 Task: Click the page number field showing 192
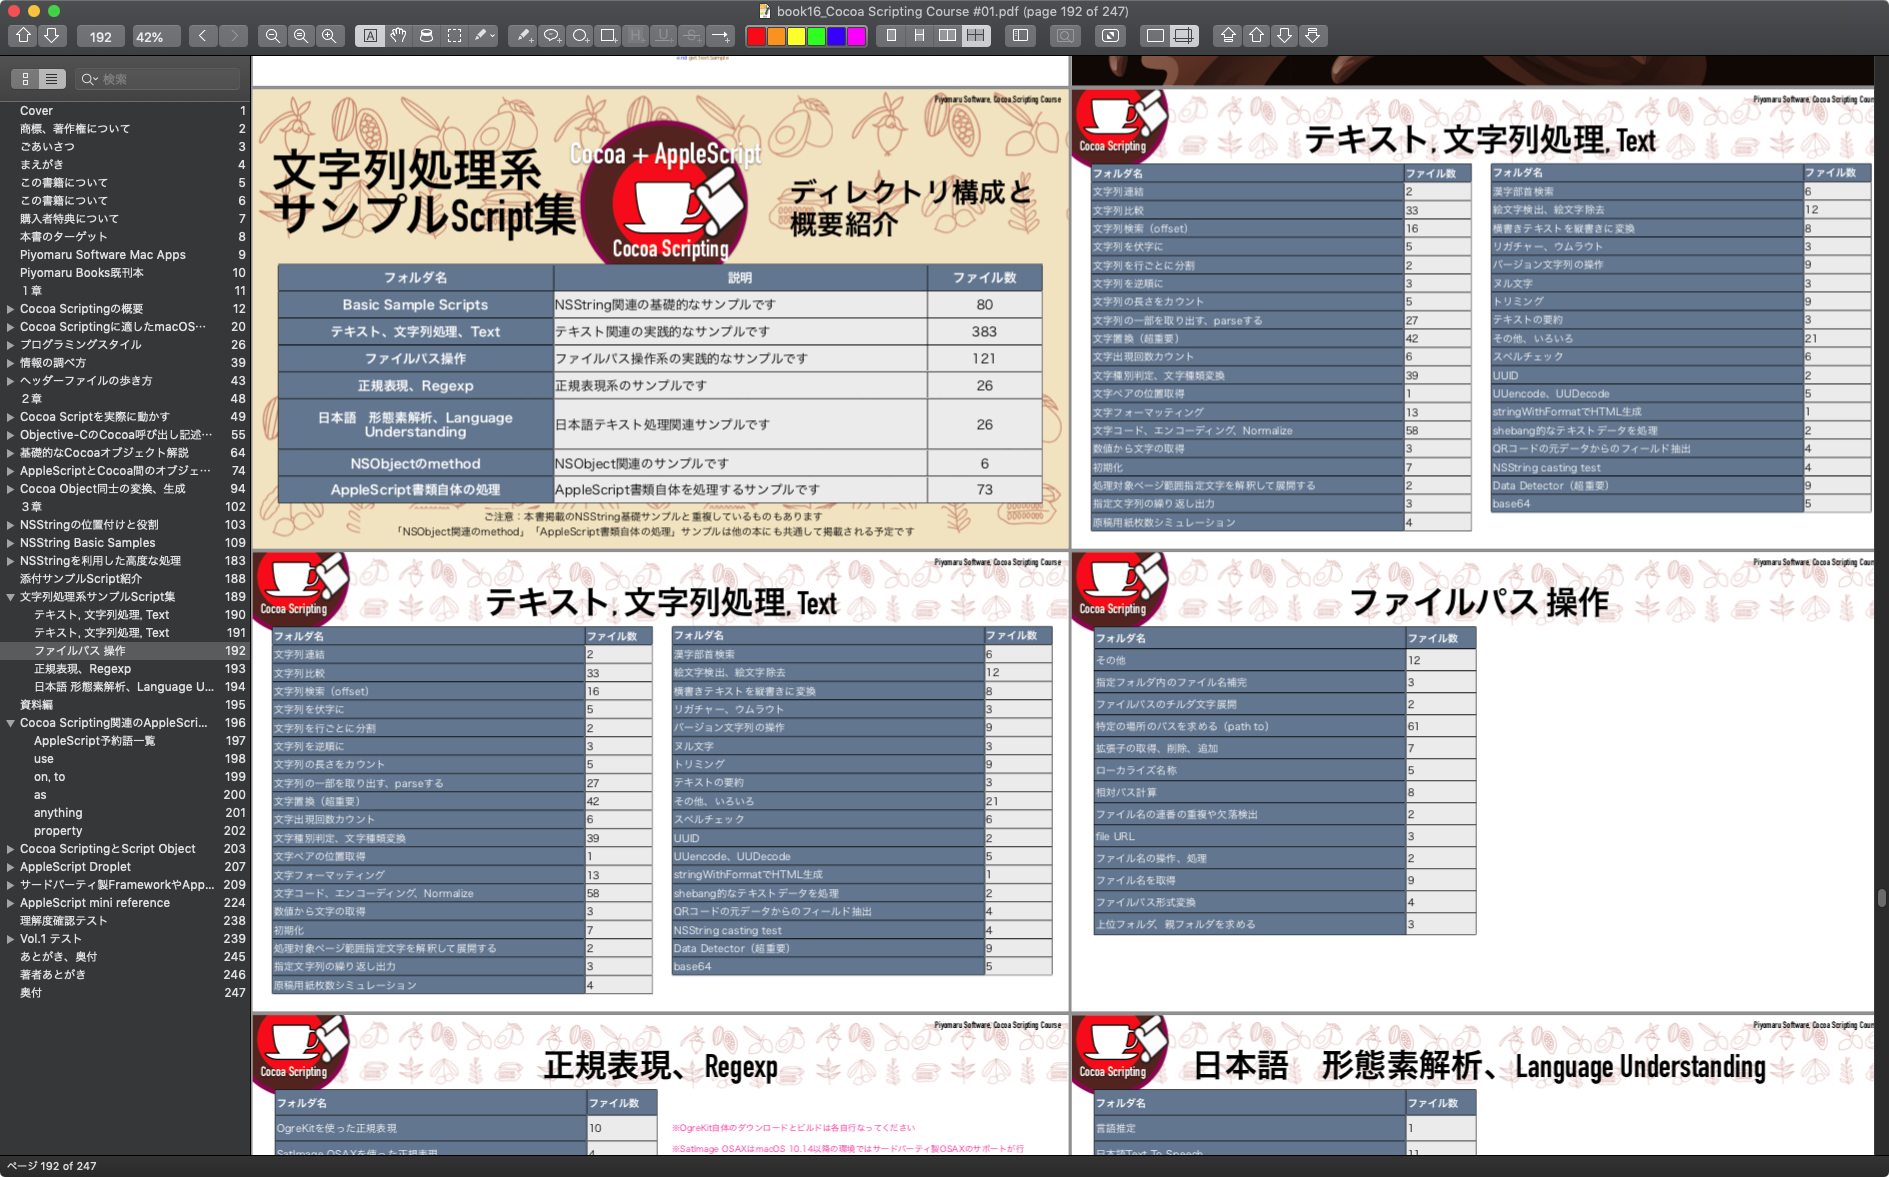pyautogui.click(x=101, y=37)
